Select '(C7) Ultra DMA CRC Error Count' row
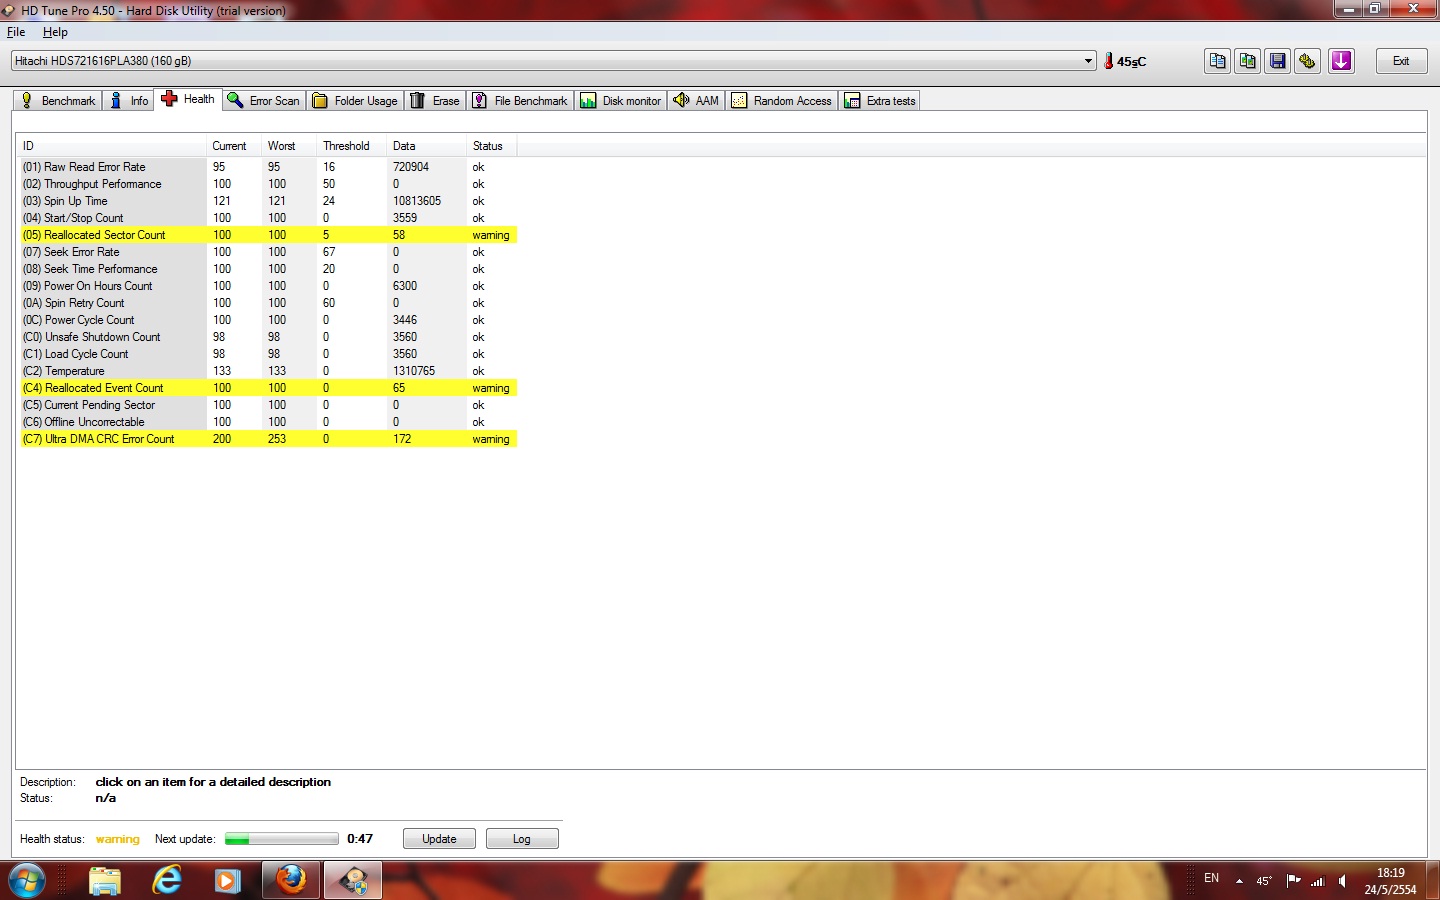 tap(268, 439)
